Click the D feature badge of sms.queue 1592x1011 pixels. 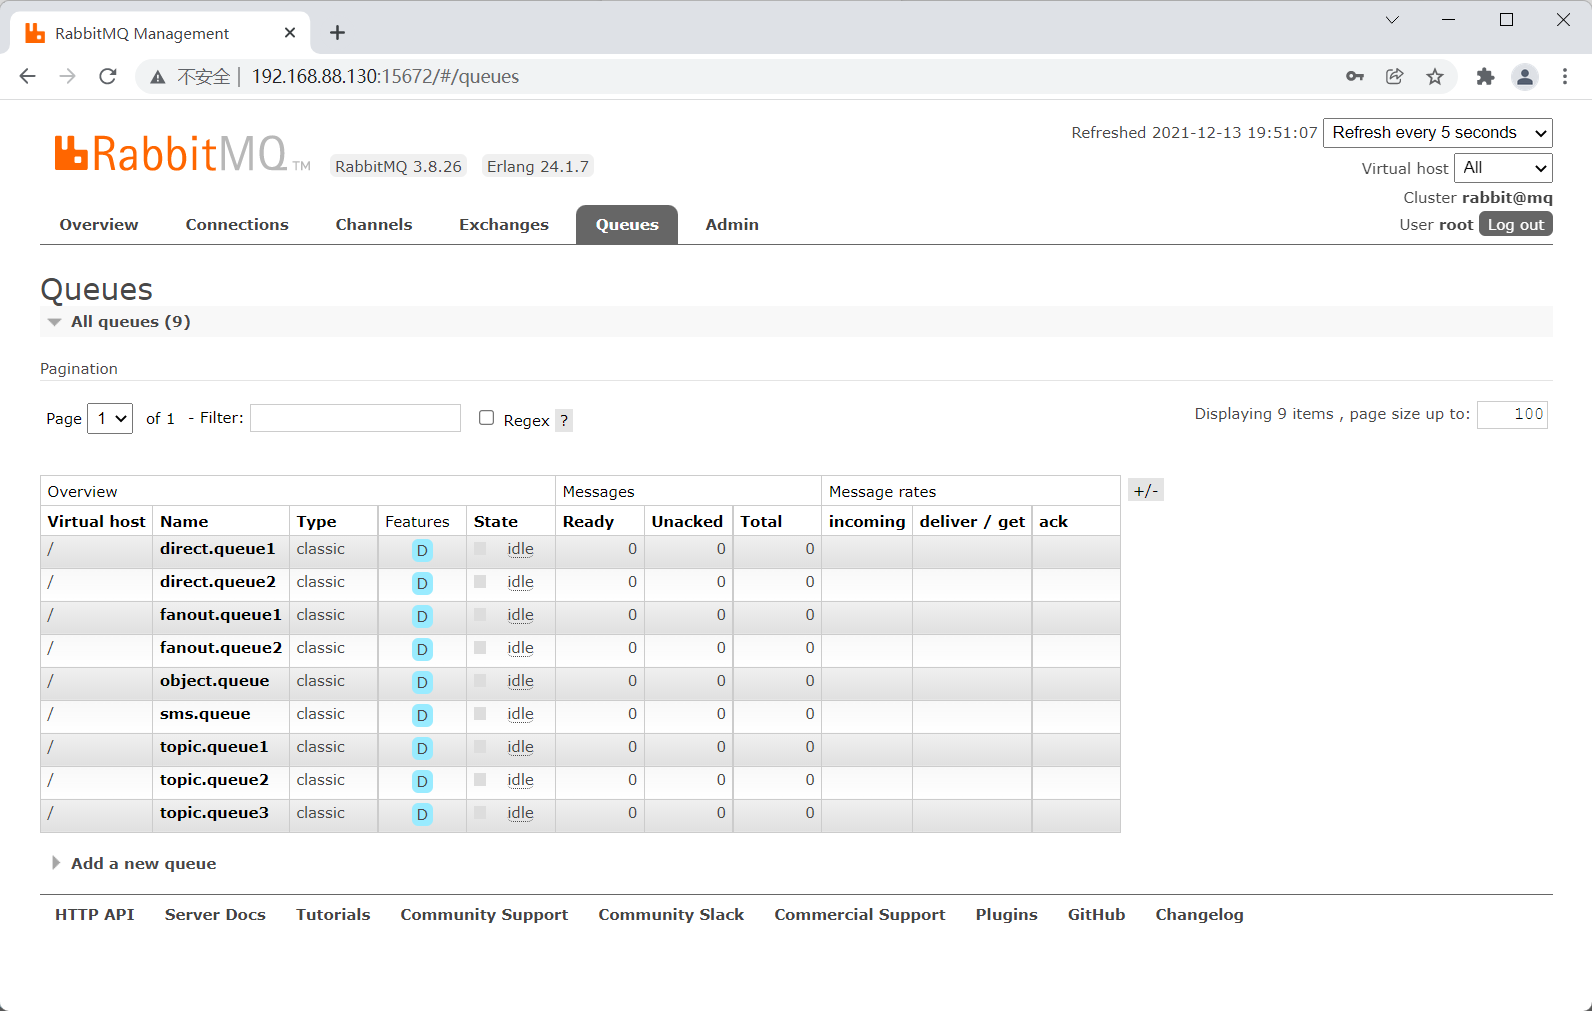[422, 715]
